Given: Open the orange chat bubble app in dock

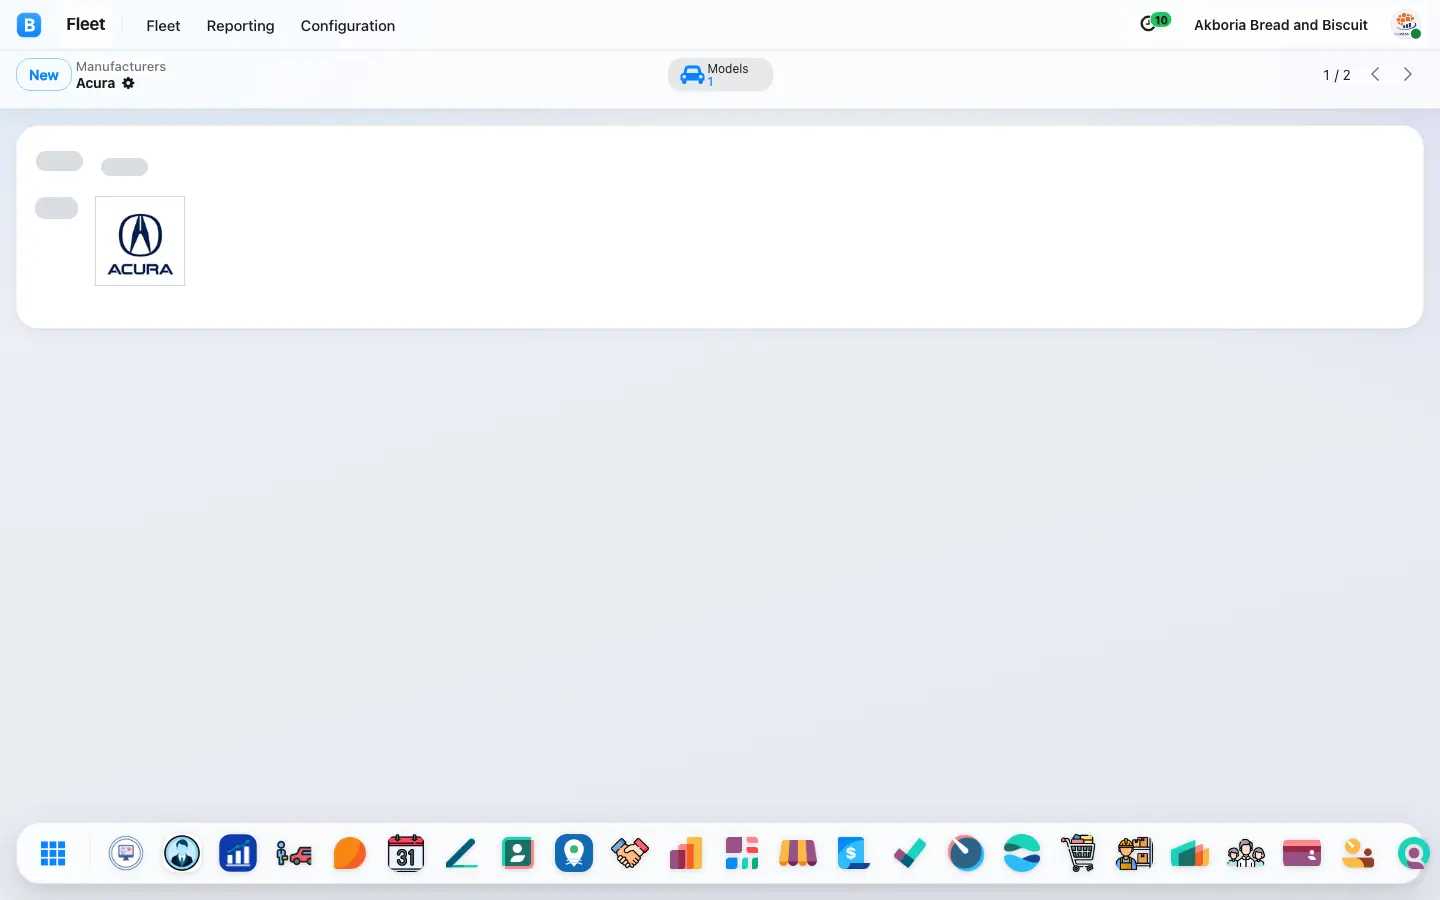Looking at the screenshot, I should click(x=350, y=853).
